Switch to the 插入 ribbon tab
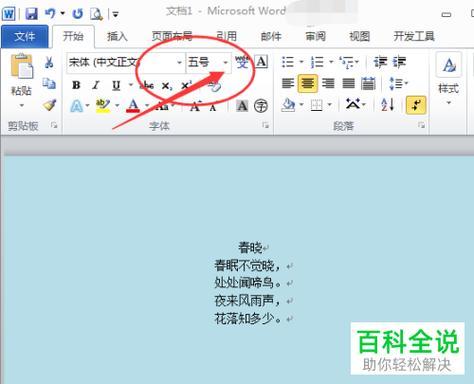 pyautogui.click(x=117, y=36)
